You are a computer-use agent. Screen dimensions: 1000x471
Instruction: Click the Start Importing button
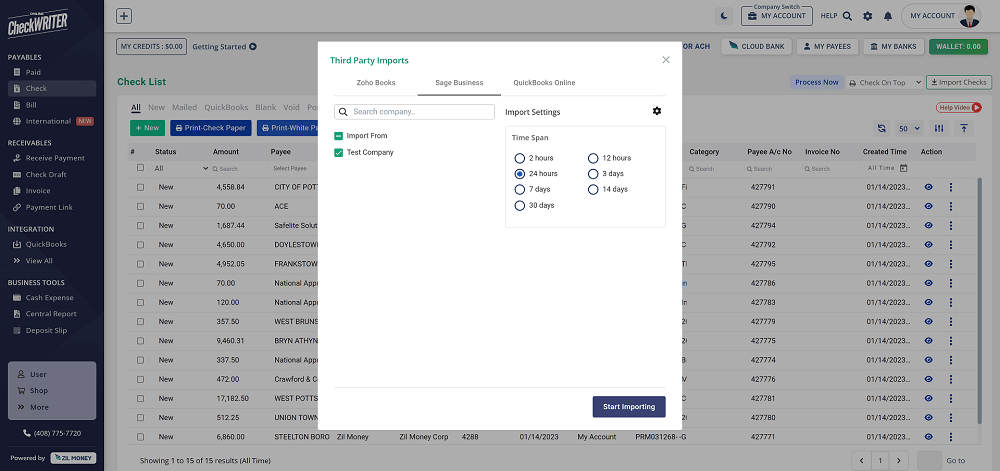(628, 407)
